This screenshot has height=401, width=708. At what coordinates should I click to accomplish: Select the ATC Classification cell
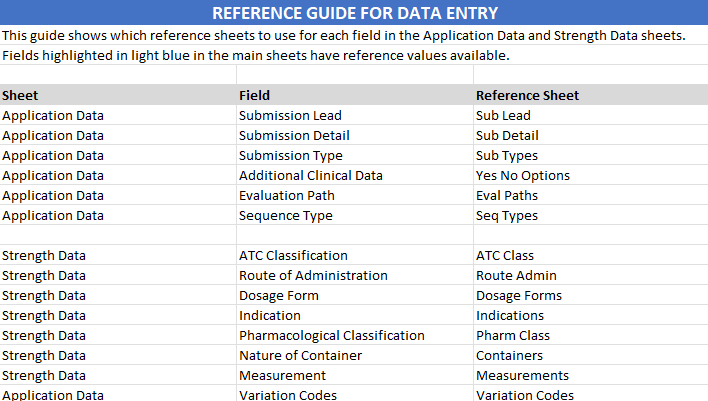(293, 255)
